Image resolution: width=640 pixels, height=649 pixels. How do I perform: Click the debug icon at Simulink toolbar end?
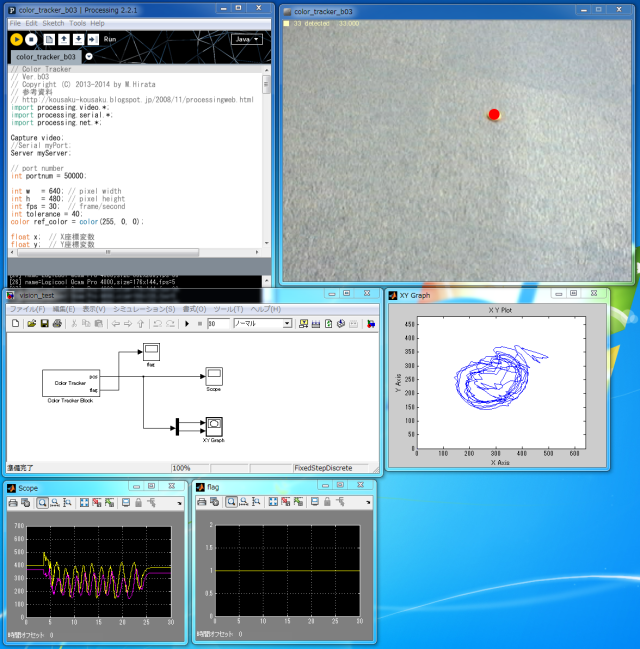point(371,324)
